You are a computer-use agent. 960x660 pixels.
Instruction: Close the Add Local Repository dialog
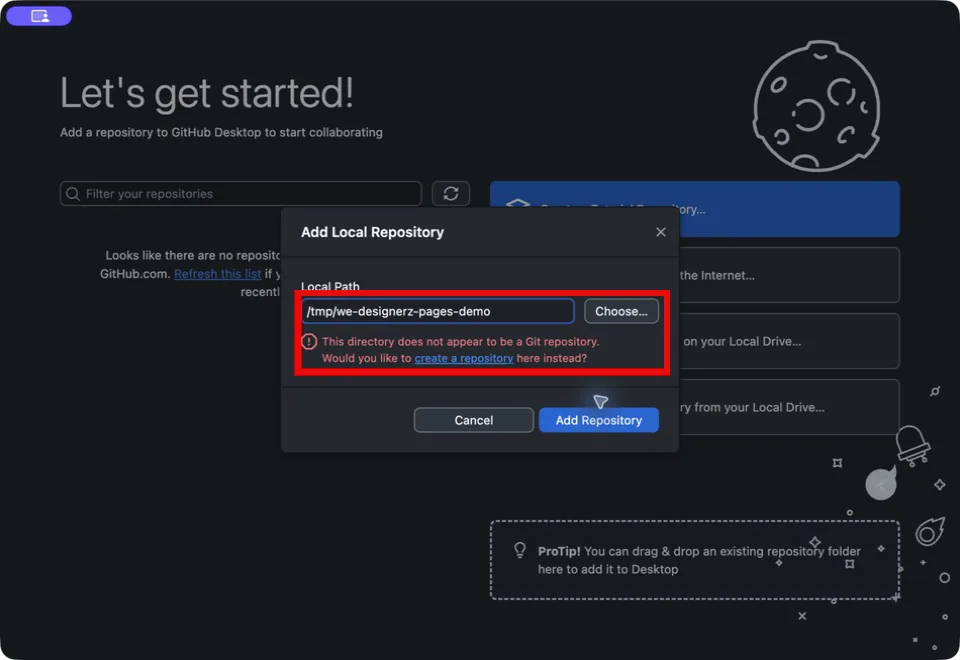coord(661,232)
